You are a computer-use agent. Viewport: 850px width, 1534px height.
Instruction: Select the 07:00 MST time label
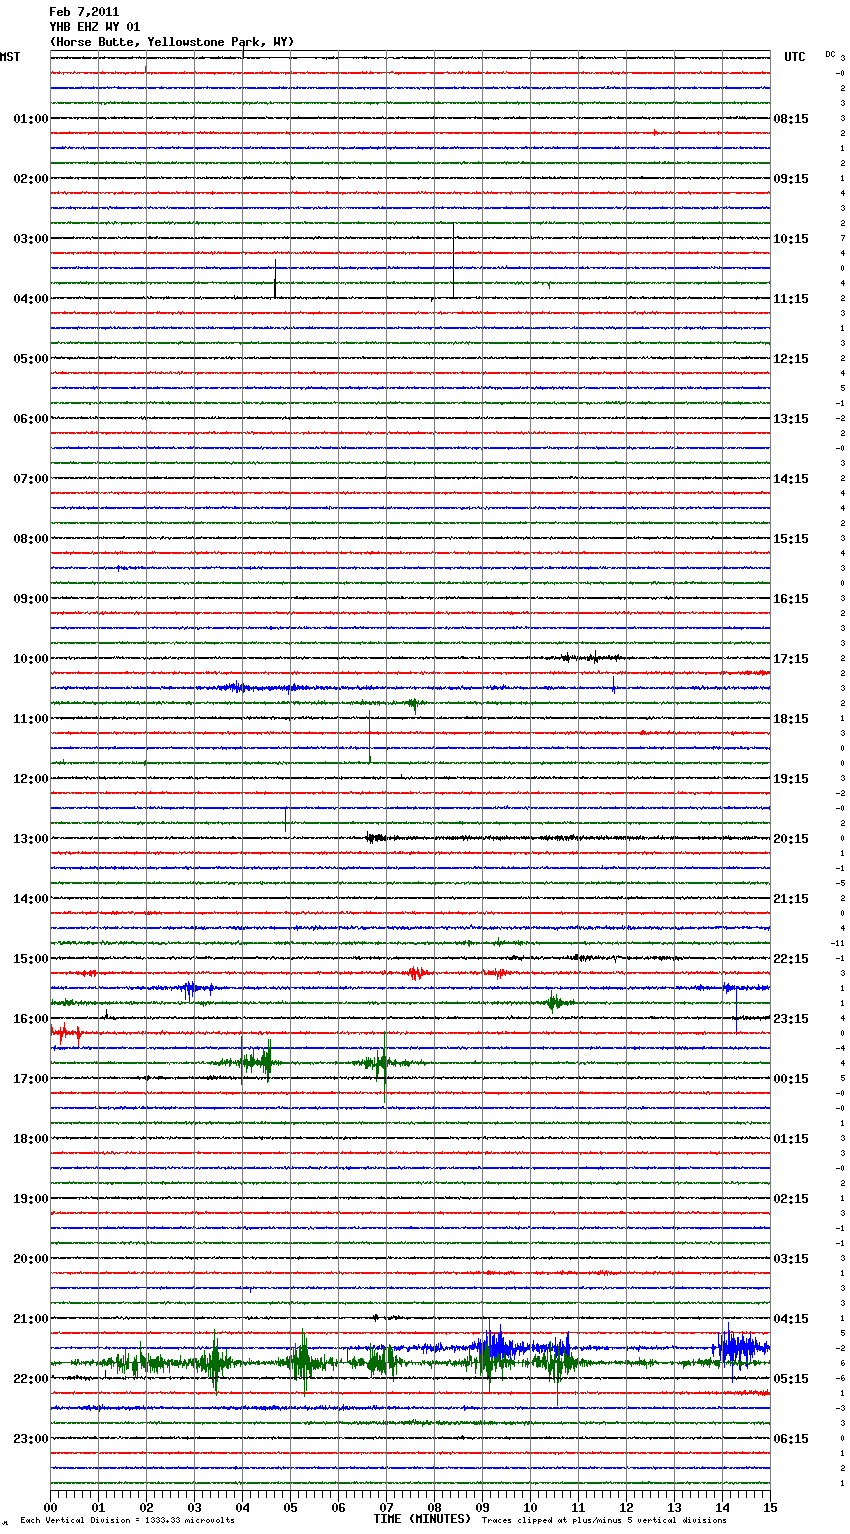pyautogui.click(x=31, y=479)
